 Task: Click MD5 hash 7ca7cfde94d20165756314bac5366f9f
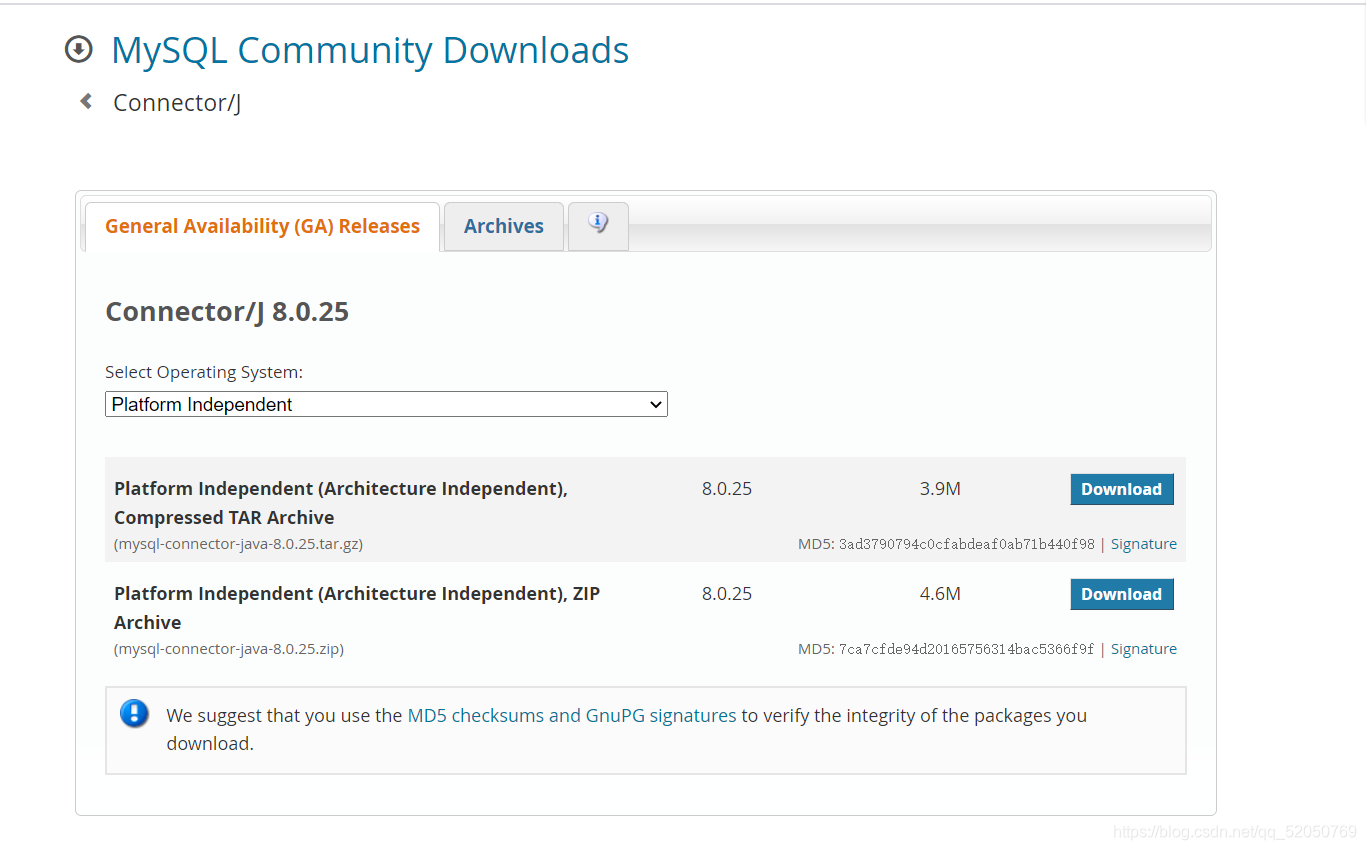point(967,649)
